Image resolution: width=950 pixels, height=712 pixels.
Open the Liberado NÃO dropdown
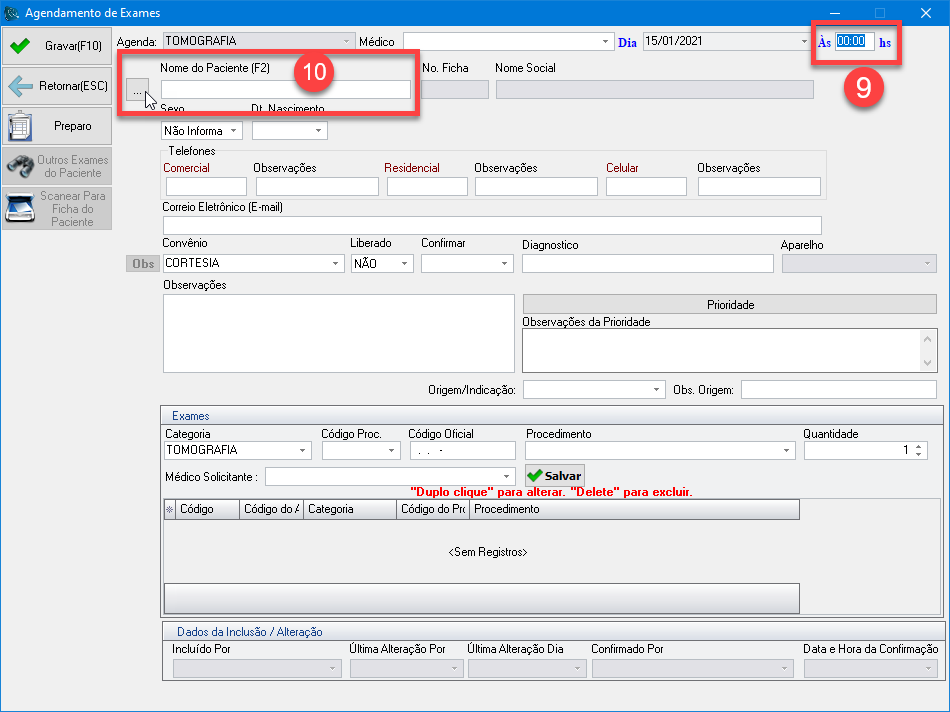(x=405, y=264)
